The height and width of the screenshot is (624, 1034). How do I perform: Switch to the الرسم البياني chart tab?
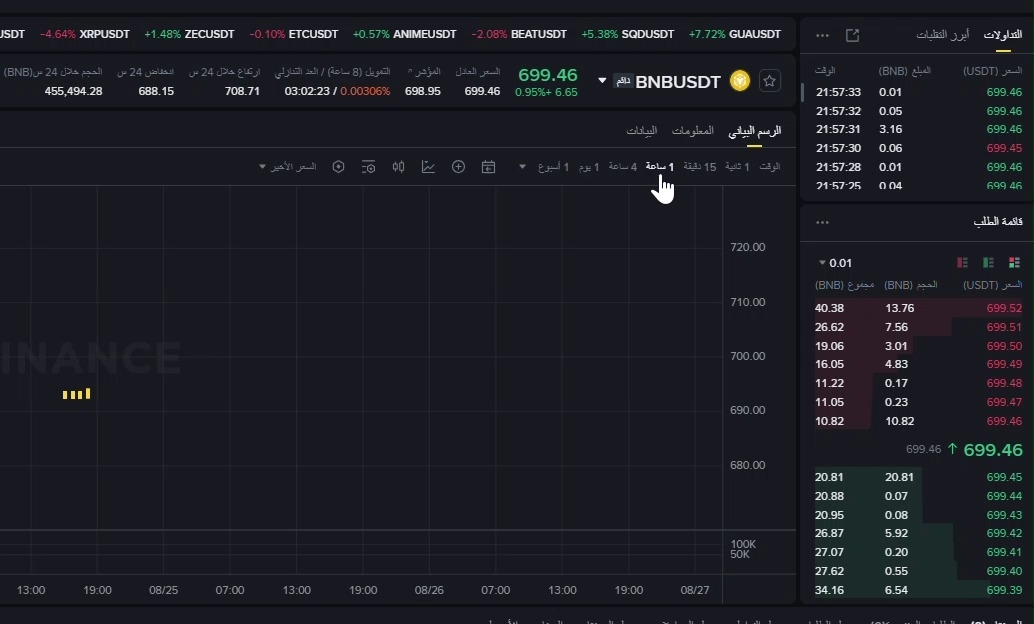click(x=754, y=131)
